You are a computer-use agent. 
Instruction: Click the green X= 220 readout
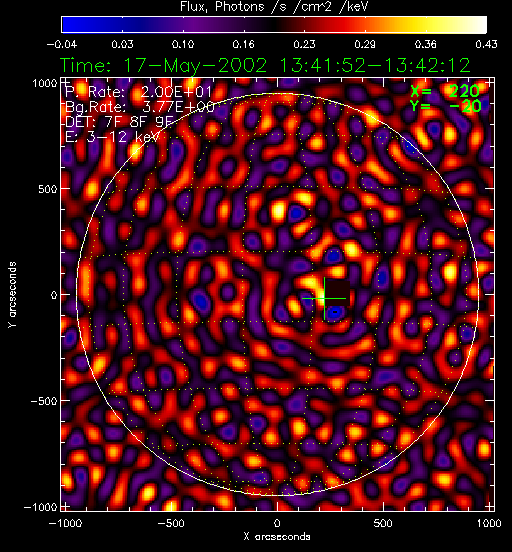(445, 92)
